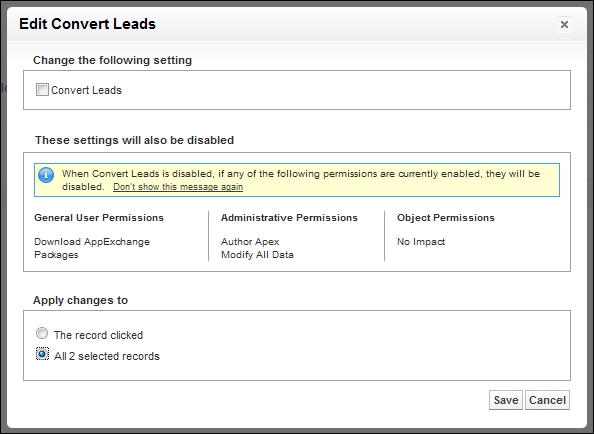Click the Apply changes to section heading
The height and width of the screenshot is (434, 594).
pyautogui.click(x=80, y=300)
